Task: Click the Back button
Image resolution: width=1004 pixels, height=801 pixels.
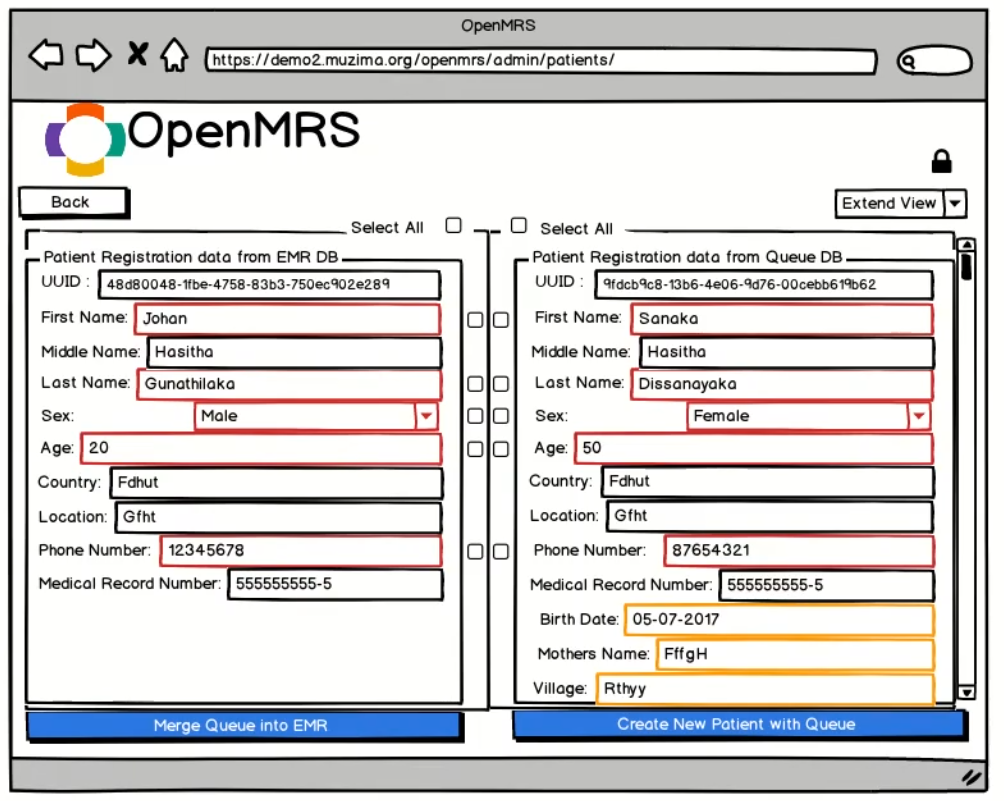Action: (73, 202)
